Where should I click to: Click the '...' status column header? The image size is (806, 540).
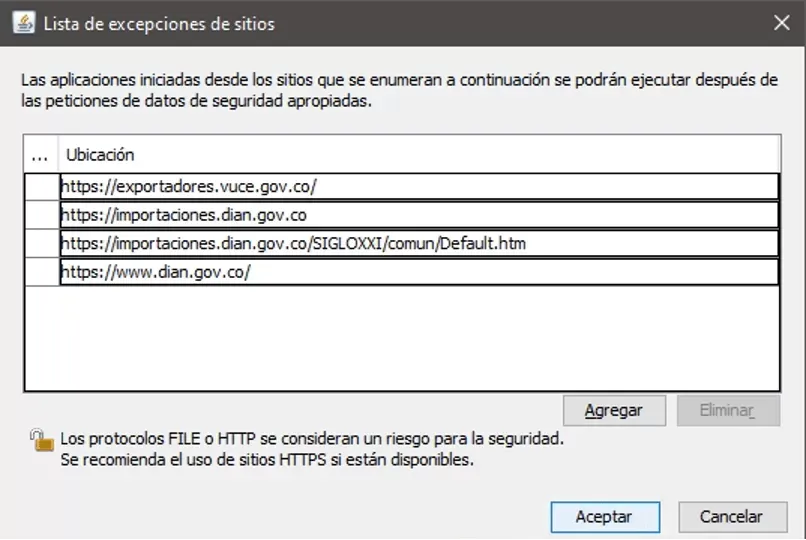coord(41,155)
